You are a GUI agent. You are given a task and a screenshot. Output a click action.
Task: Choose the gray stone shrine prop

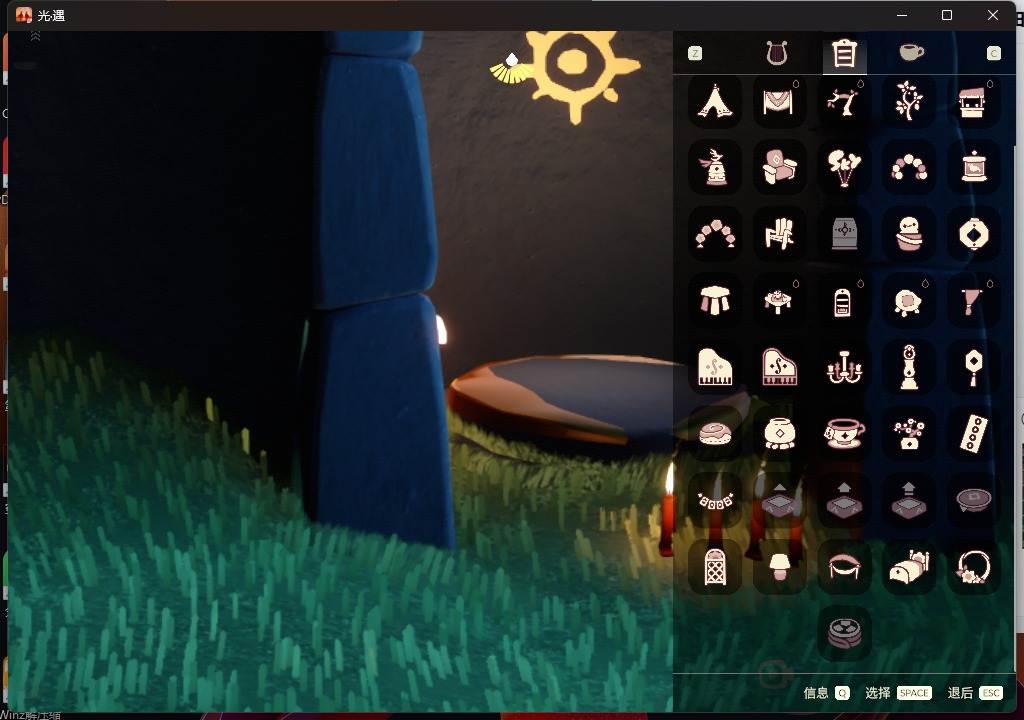click(843, 234)
